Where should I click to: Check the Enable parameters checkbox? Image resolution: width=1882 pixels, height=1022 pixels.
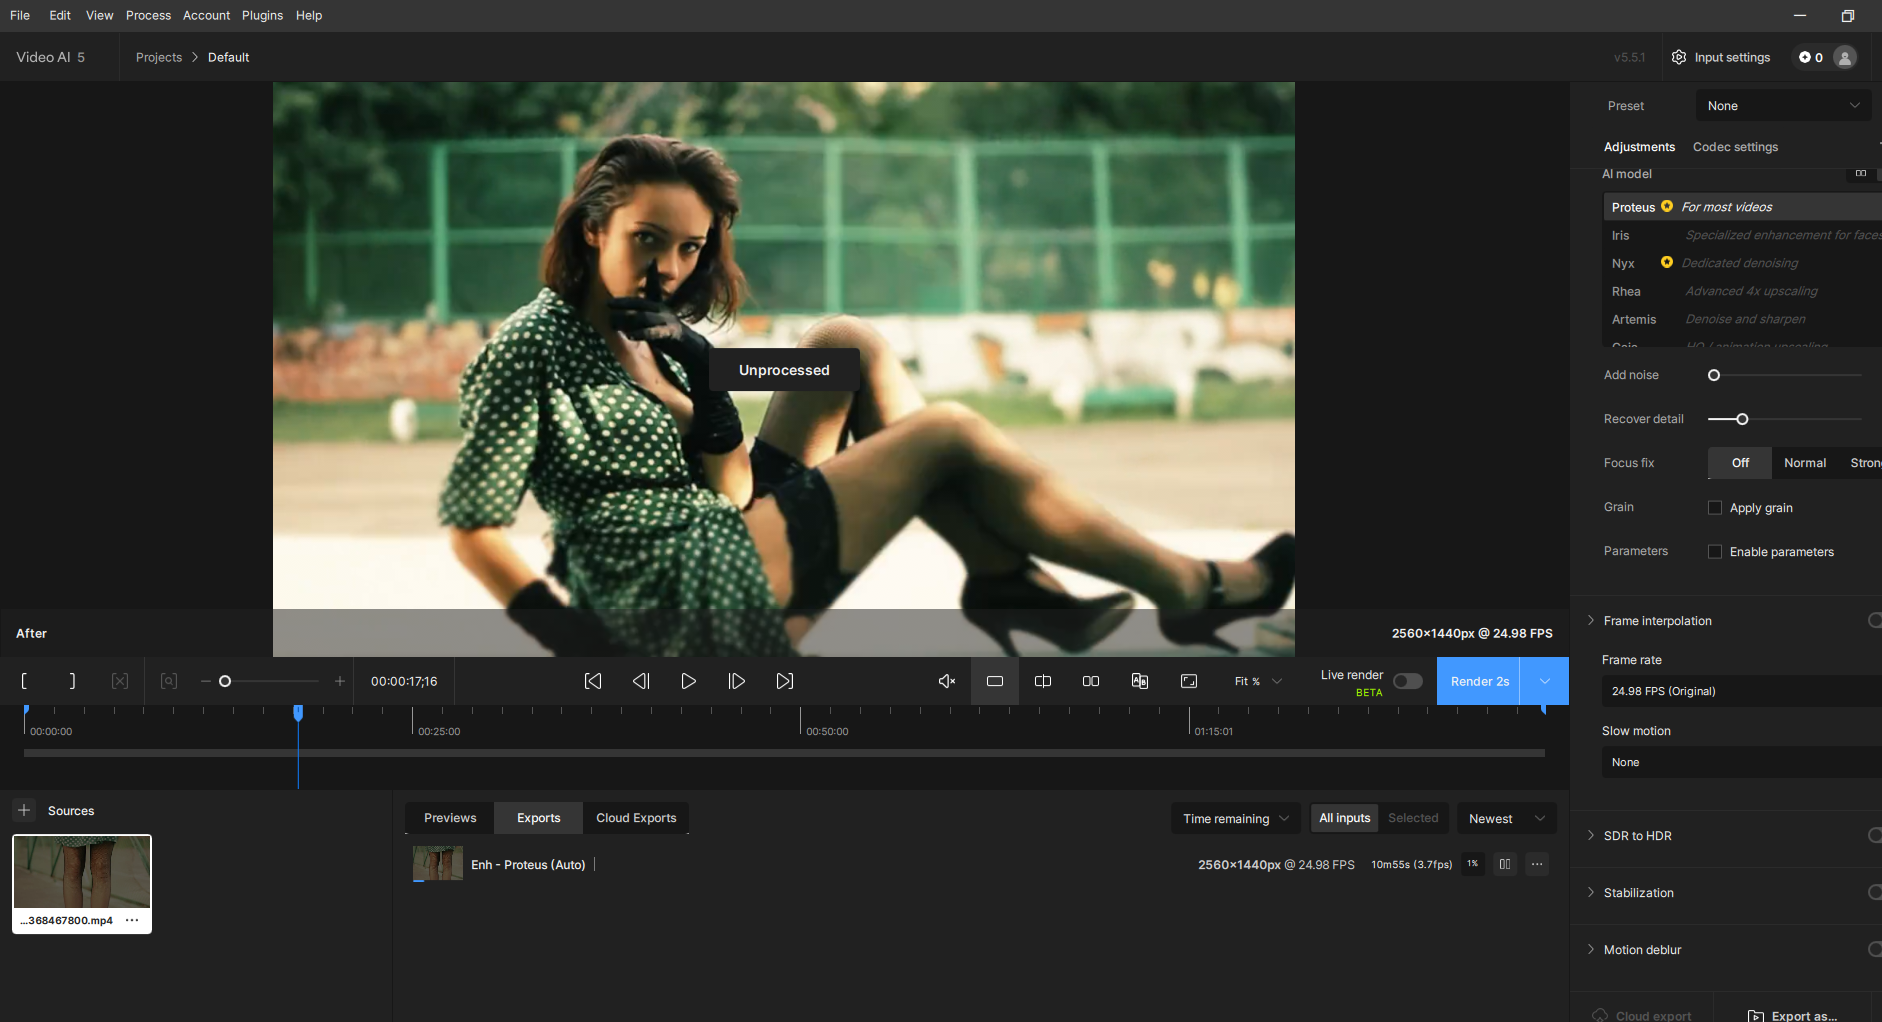click(x=1715, y=552)
